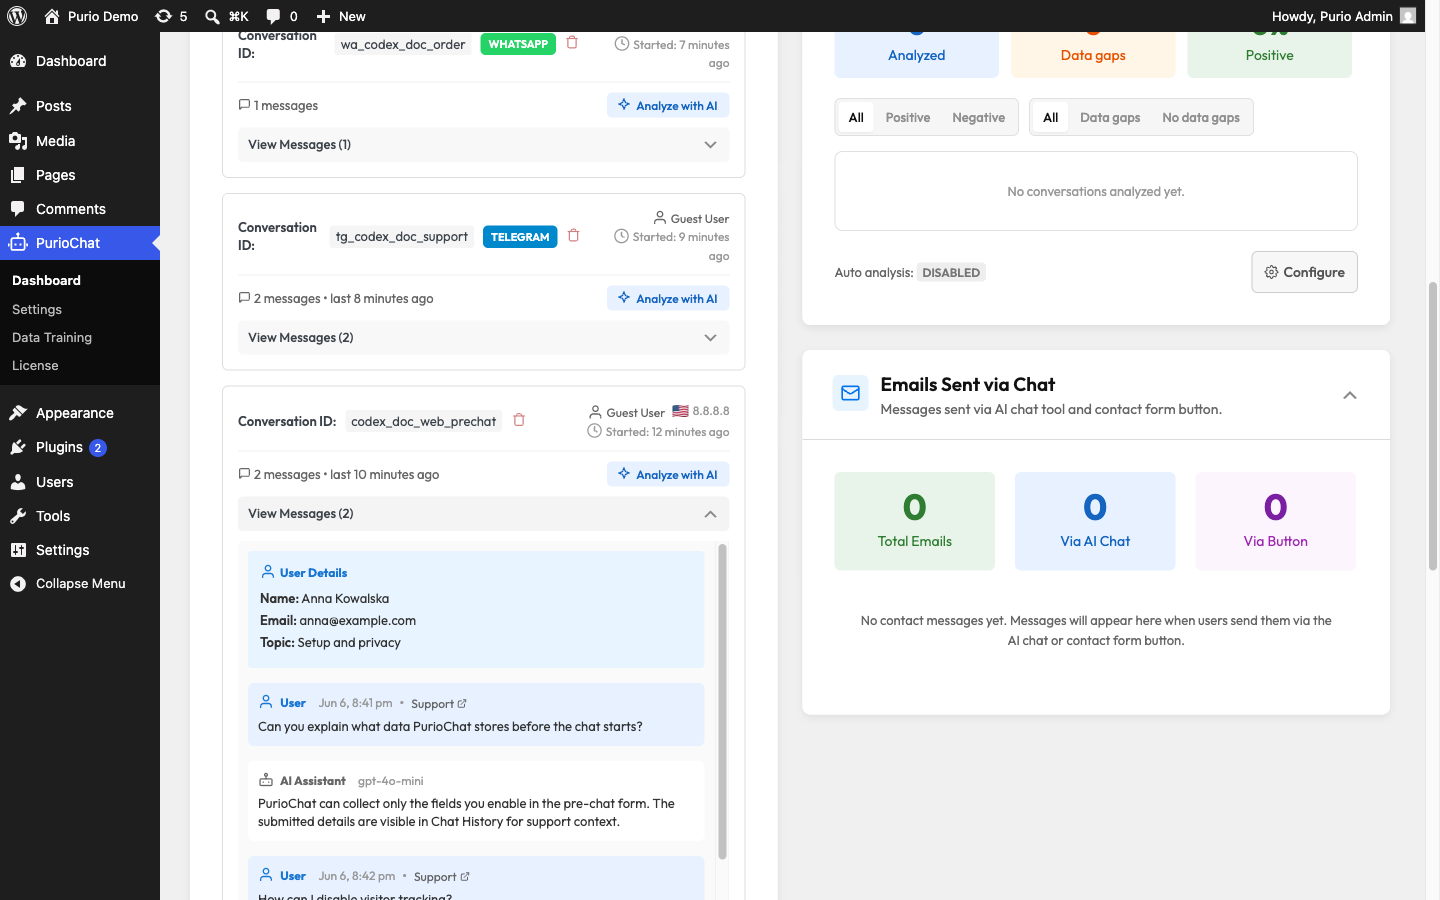Click the New plus icon

coord(323,16)
